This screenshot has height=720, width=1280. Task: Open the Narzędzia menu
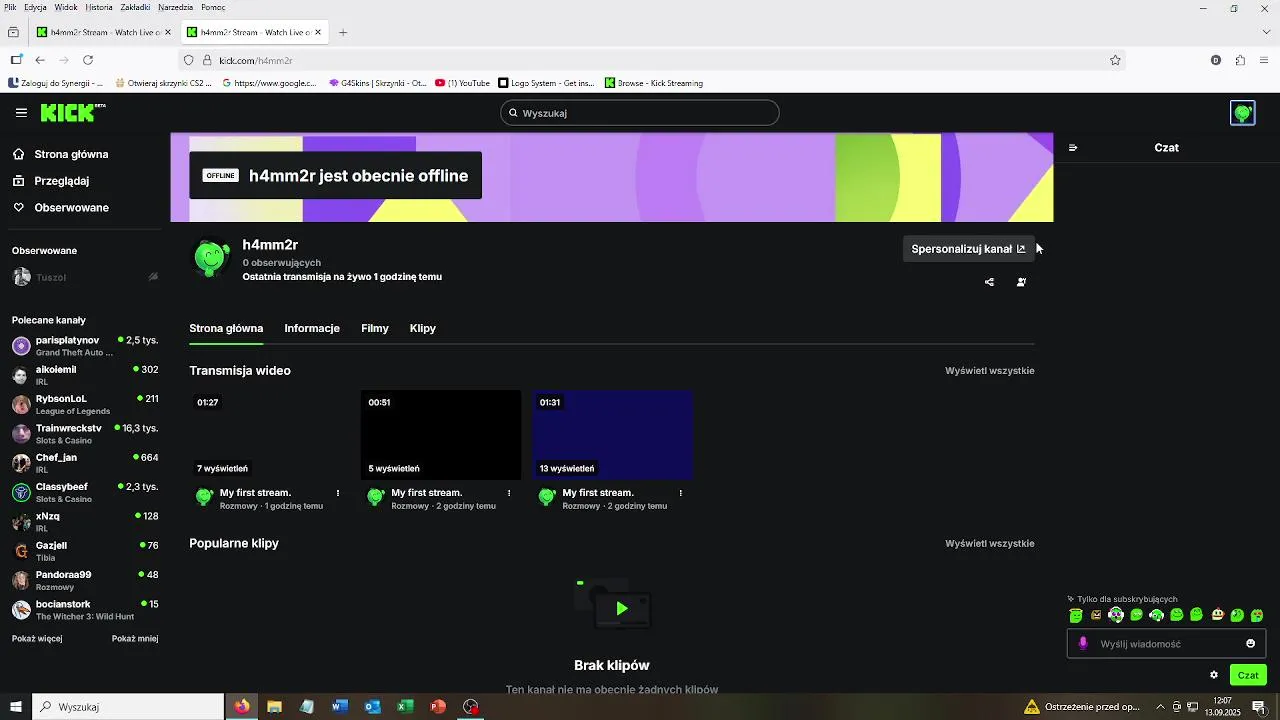(176, 7)
